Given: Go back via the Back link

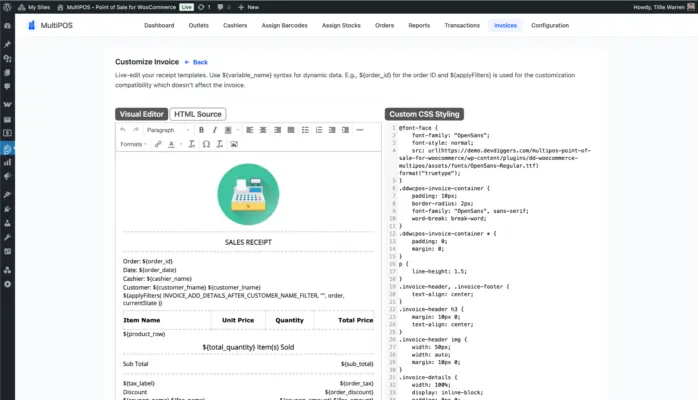Looking at the screenshot, I should point(196,62).
